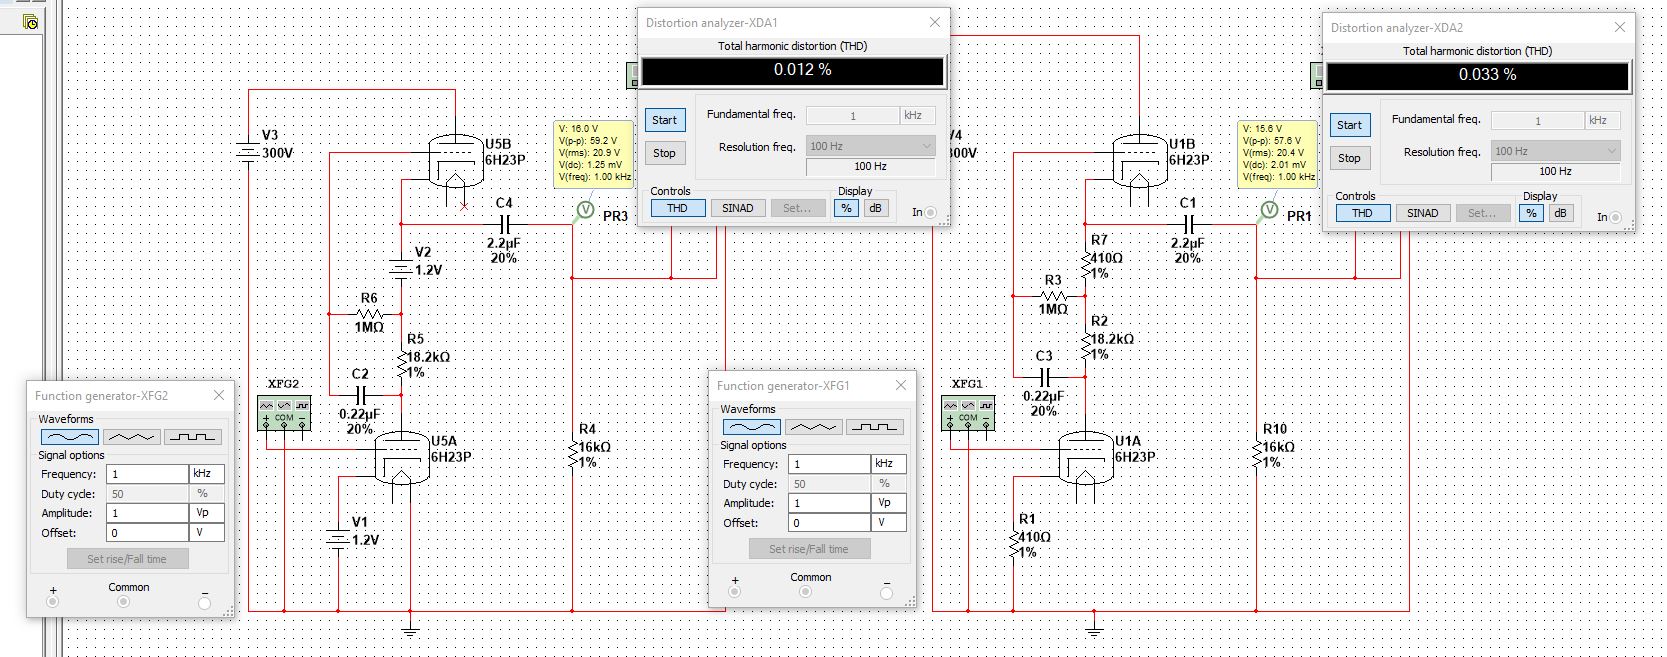
Task: Select square waveform in Function generator-XFG1
Action: click(x=874, y=427)
